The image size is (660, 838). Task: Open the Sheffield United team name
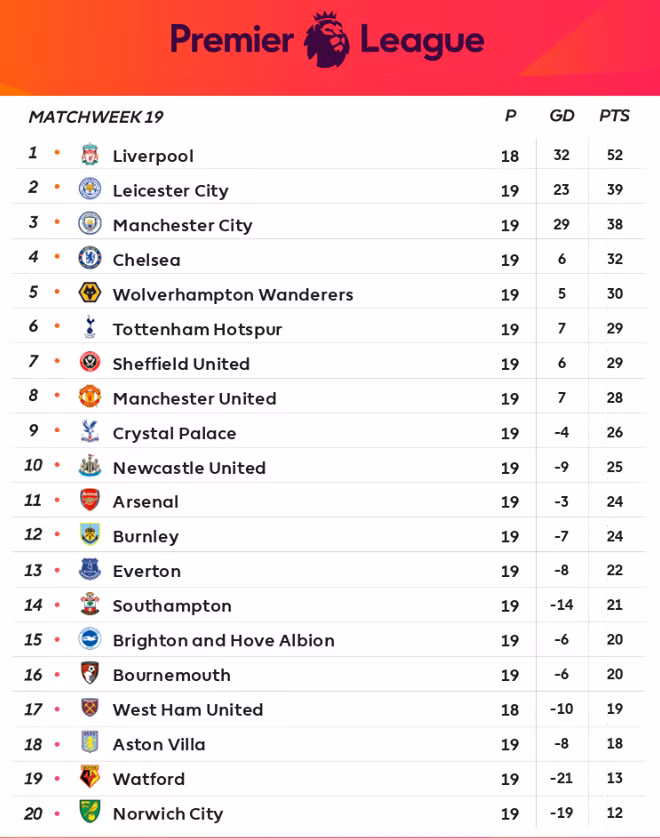pyautogui.click(x=181, y=364)
